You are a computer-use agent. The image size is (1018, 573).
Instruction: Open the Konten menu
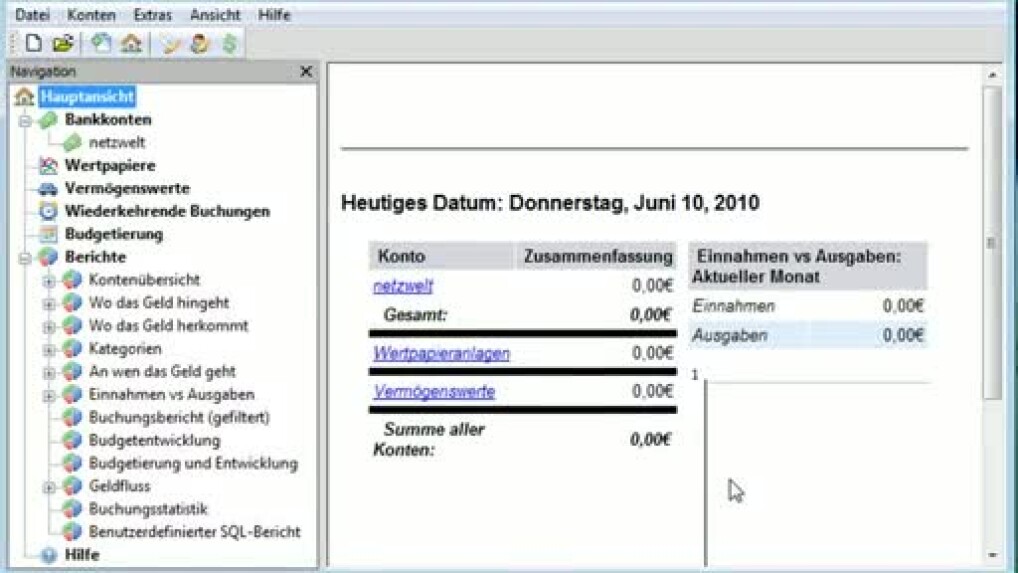tap(91, 15)
